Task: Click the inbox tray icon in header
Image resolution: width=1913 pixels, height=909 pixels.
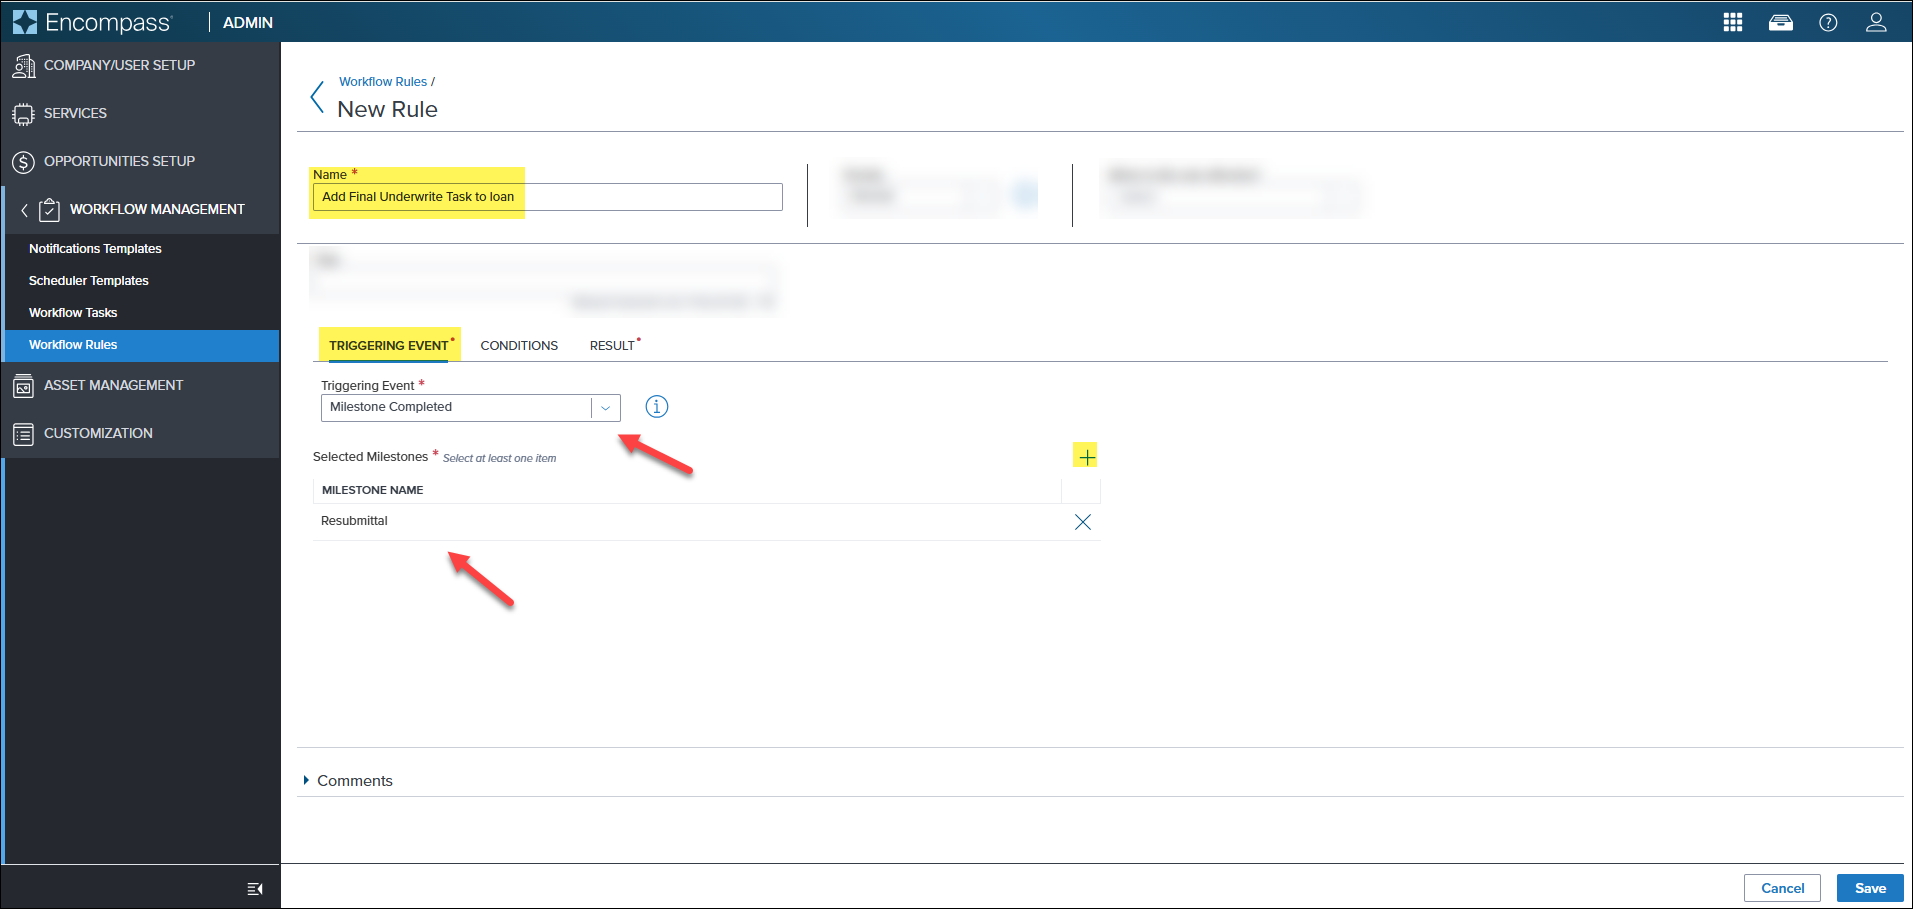Action: [x=1781, y=22]
